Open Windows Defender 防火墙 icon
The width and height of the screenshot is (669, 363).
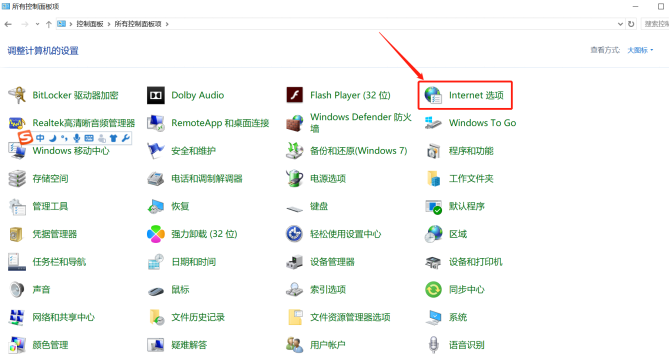[x=294, y=123]
